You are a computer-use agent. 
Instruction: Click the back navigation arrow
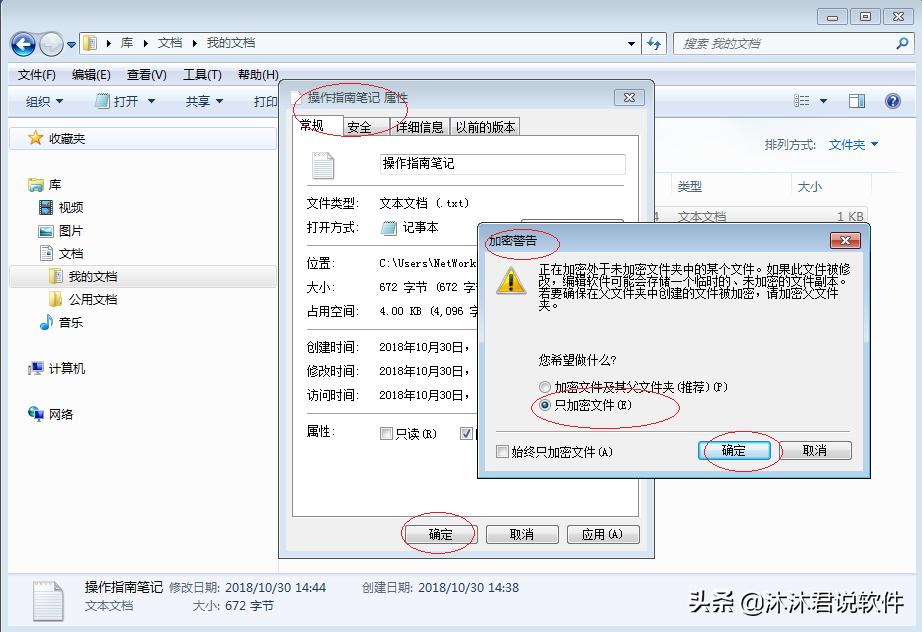point(21,44)
